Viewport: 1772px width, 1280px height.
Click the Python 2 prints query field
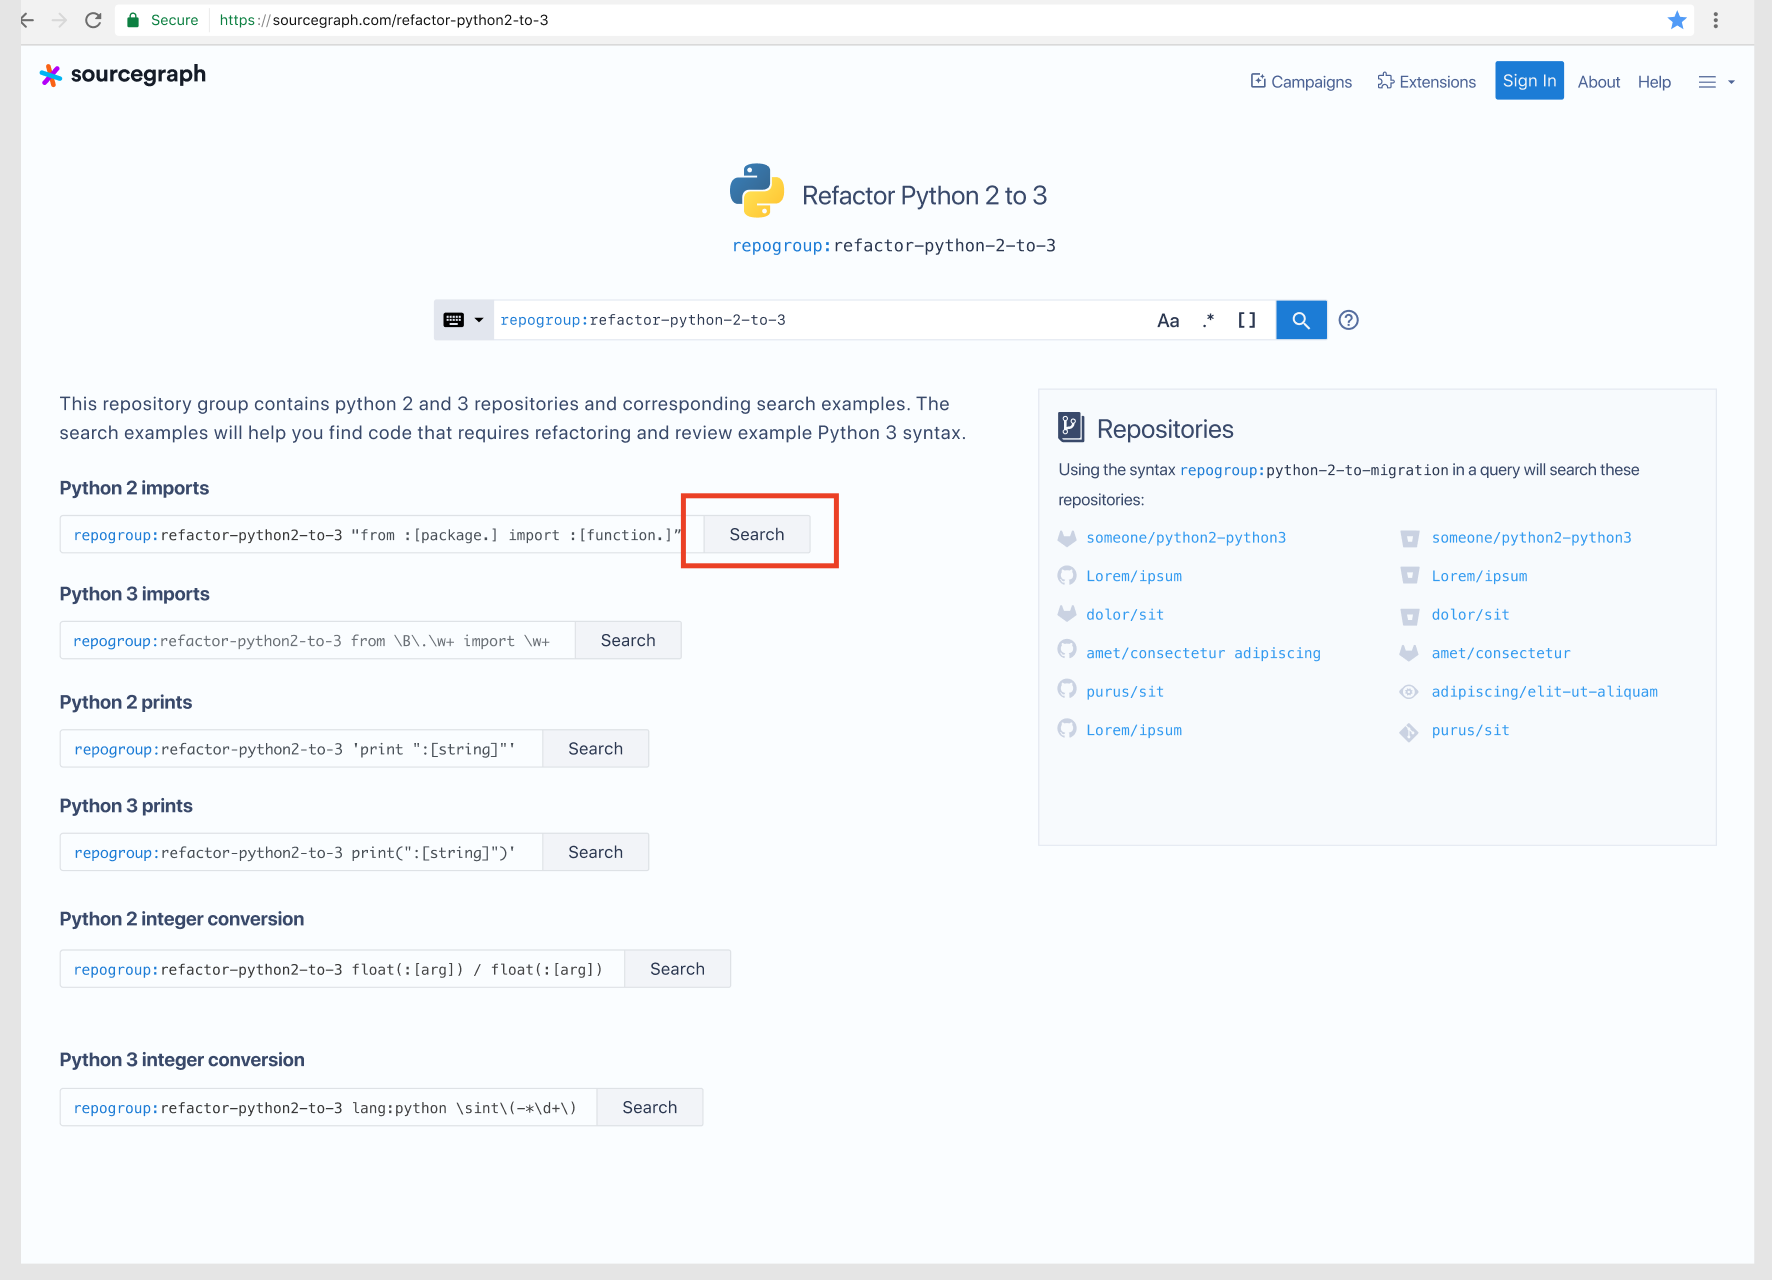(301, 748)
